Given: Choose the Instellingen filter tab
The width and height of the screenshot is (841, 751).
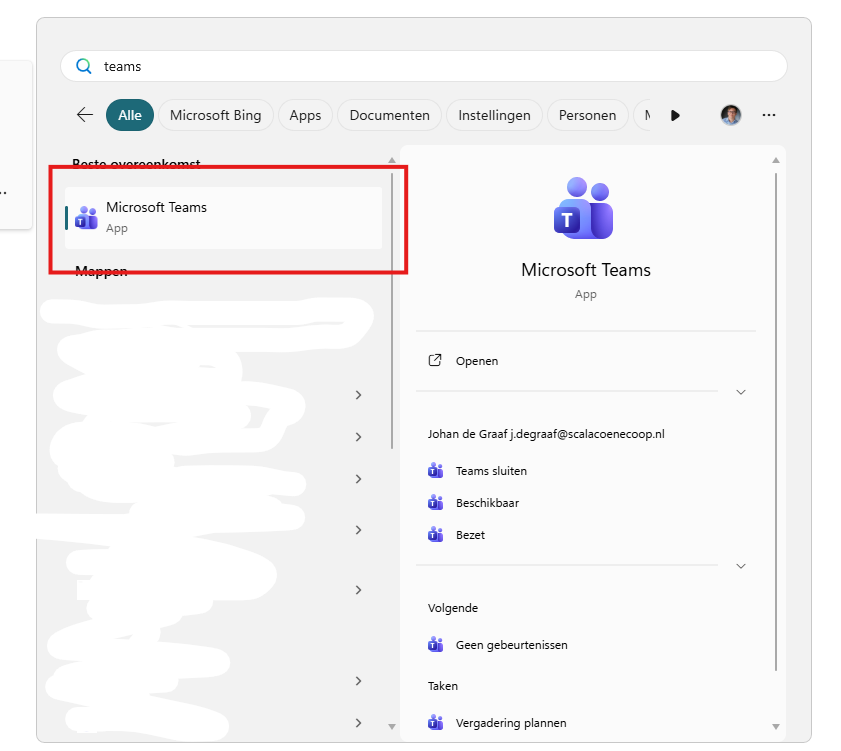Looking at the screenshot, I should tap(494, 115).
